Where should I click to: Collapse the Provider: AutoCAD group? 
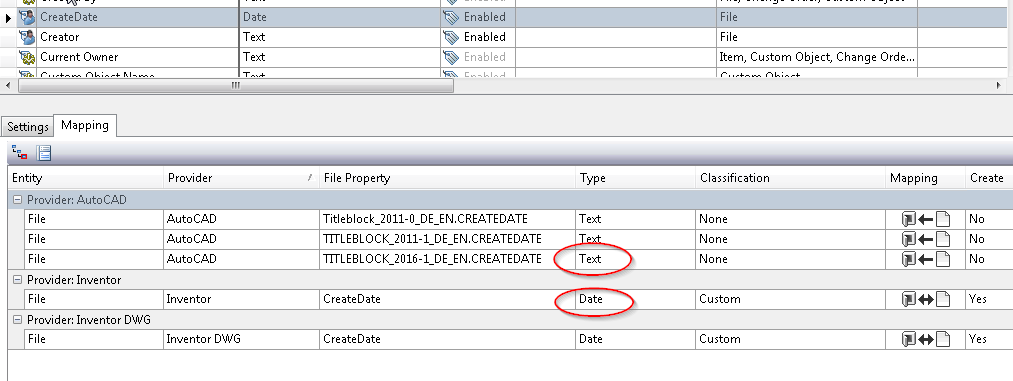(17, 200)
